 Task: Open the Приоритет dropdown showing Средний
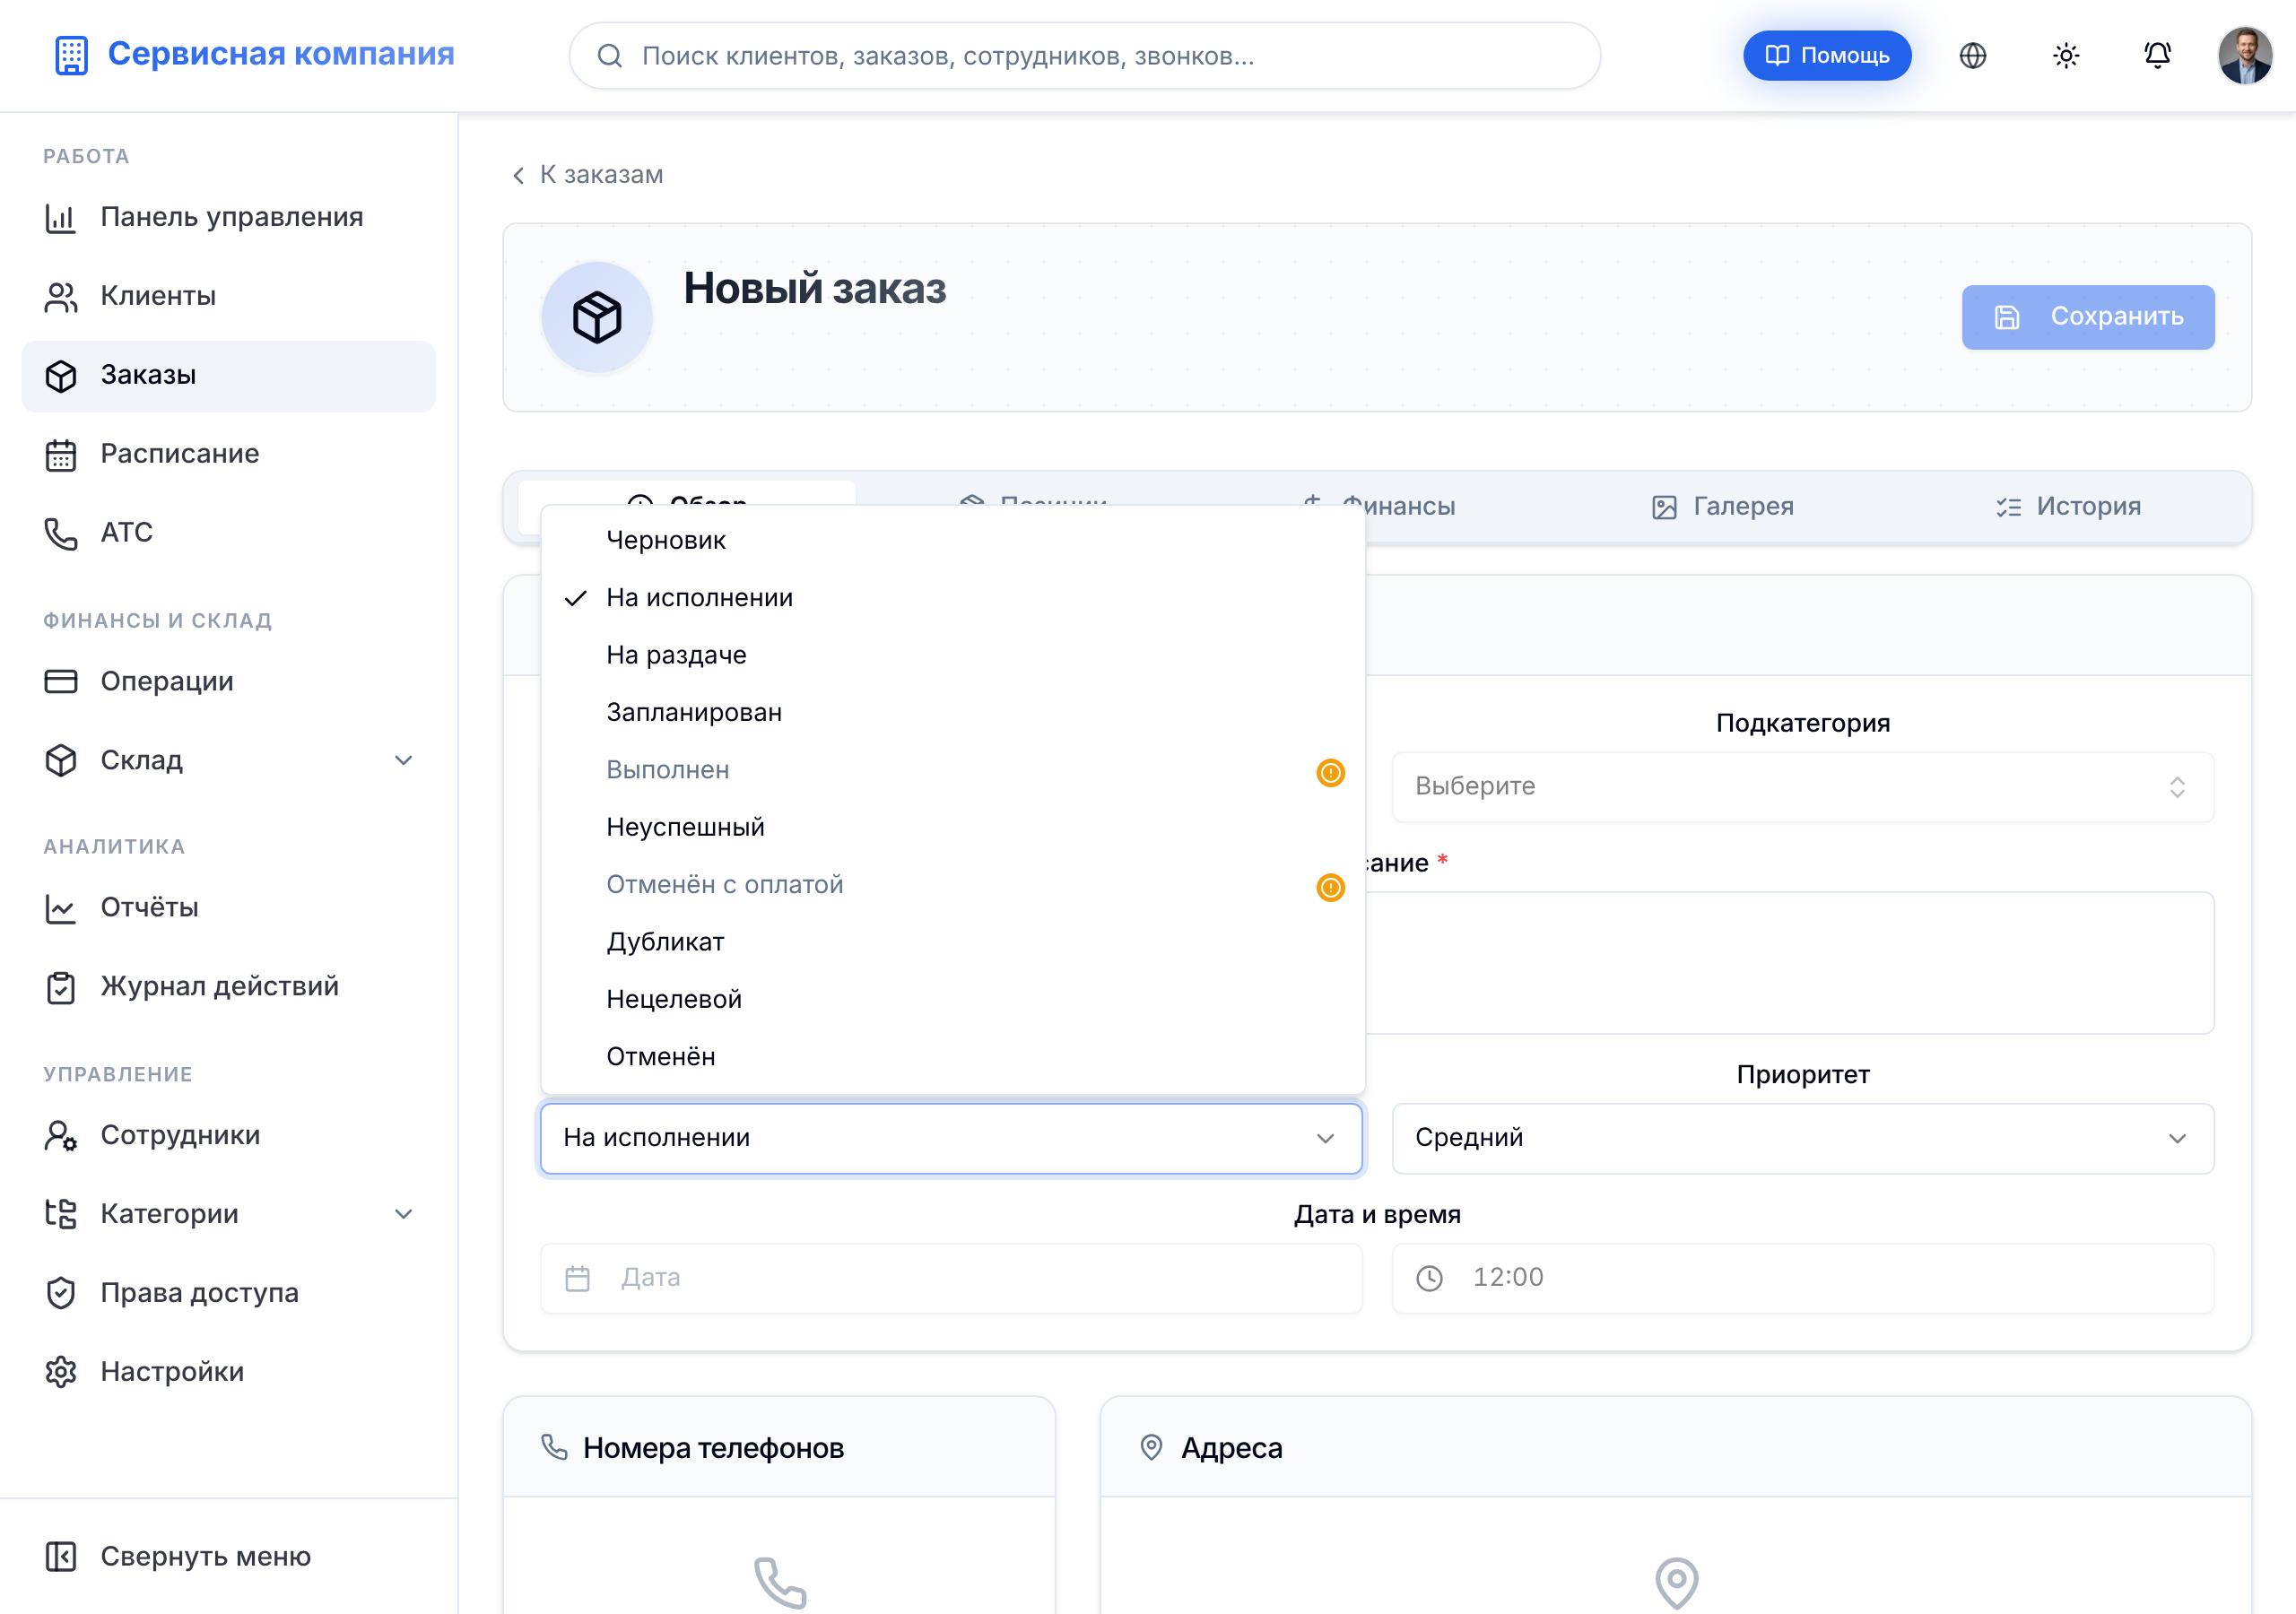point(1802,1138)
